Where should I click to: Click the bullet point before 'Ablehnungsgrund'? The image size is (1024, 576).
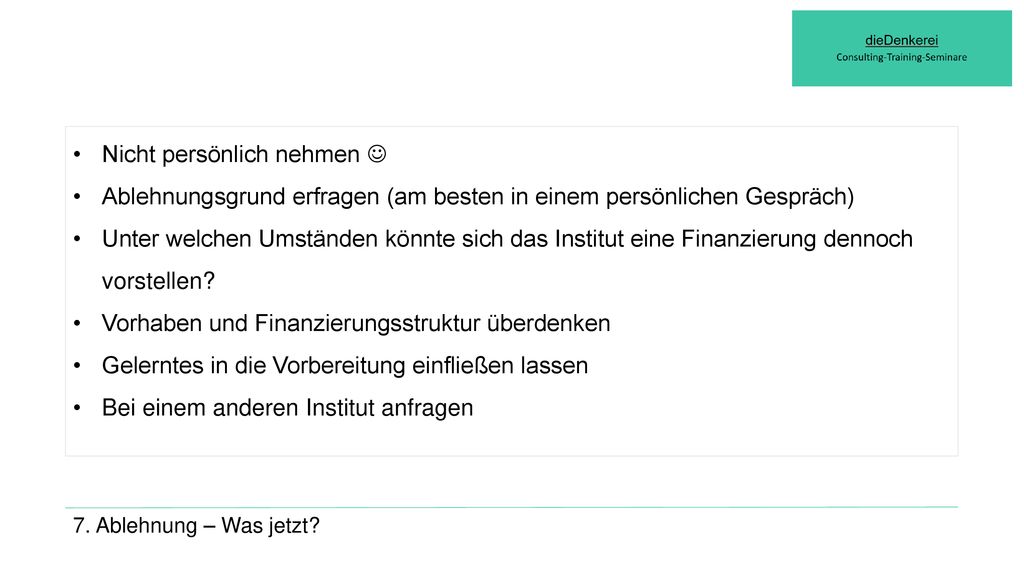[x=77, y=197]
